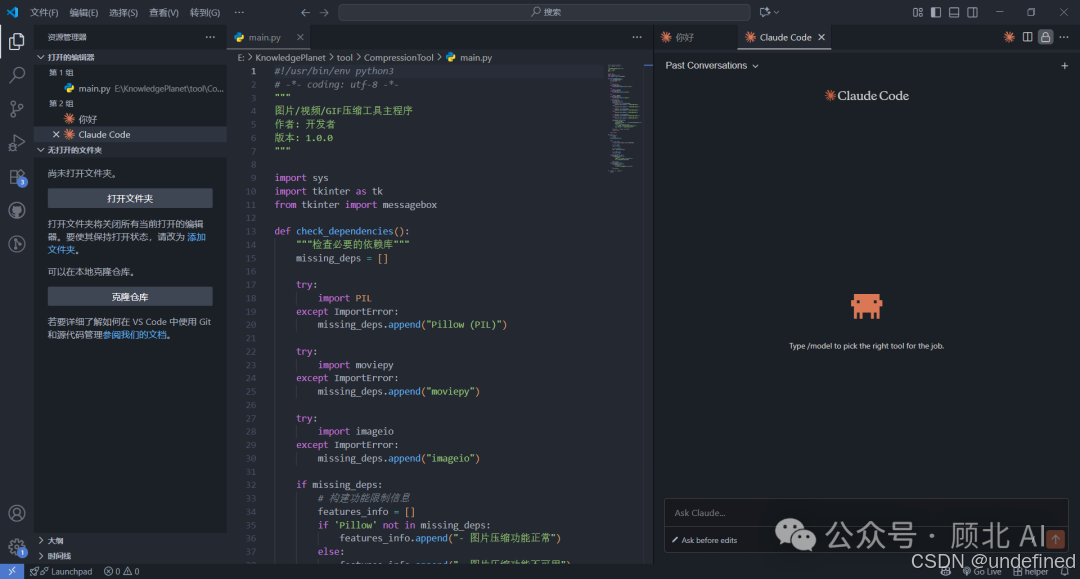Open Explorer panel more actions ellipsis
Viewport: 1080px width, 579px height.
[210, 37]
